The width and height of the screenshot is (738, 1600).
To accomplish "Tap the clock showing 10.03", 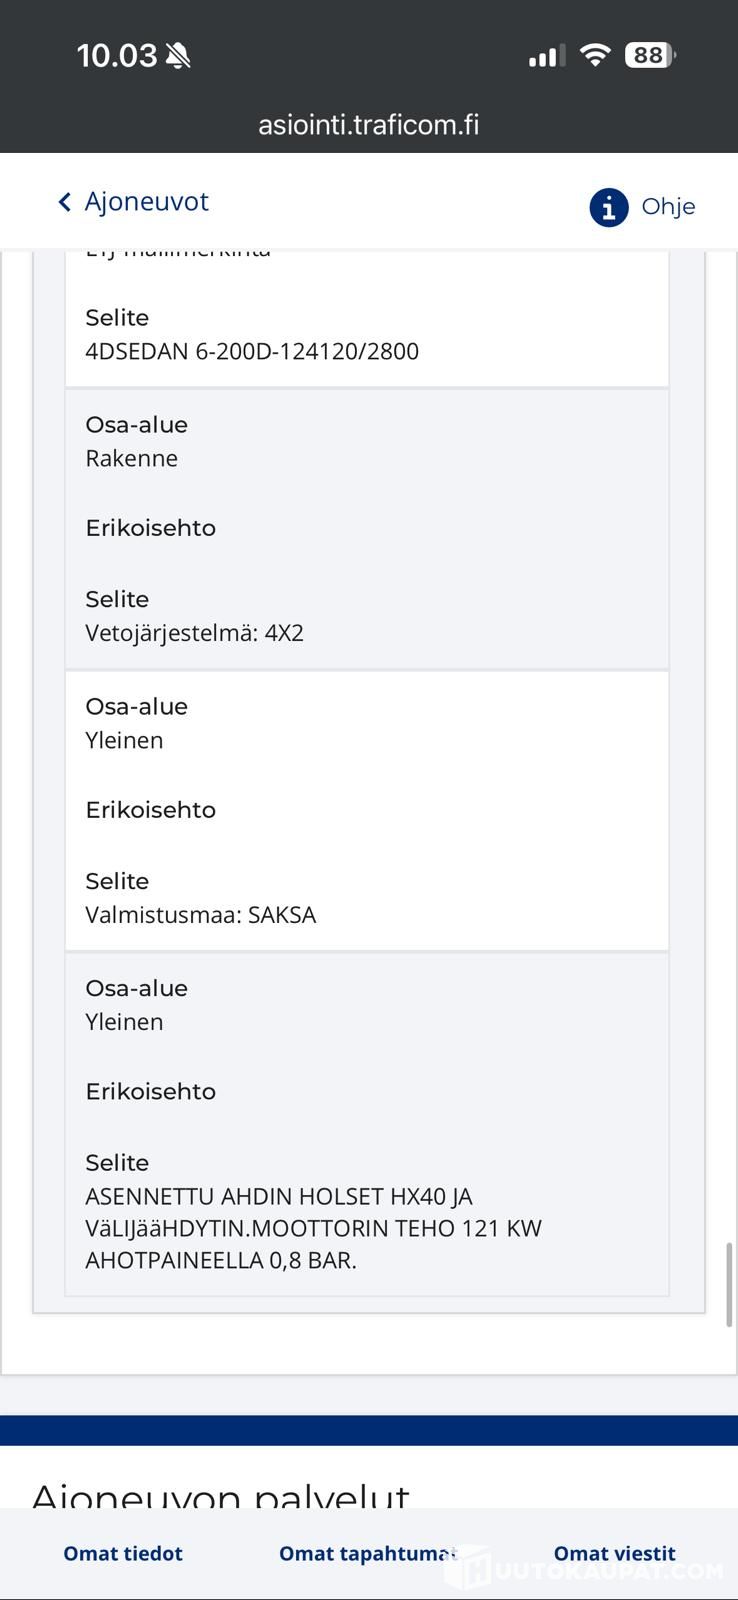I will click(x=117, y=55).
